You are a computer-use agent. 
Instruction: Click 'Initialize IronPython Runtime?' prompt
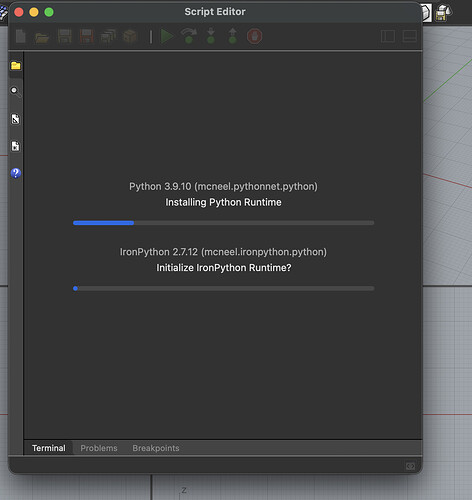pyautogui.click(x=224, y=268)
